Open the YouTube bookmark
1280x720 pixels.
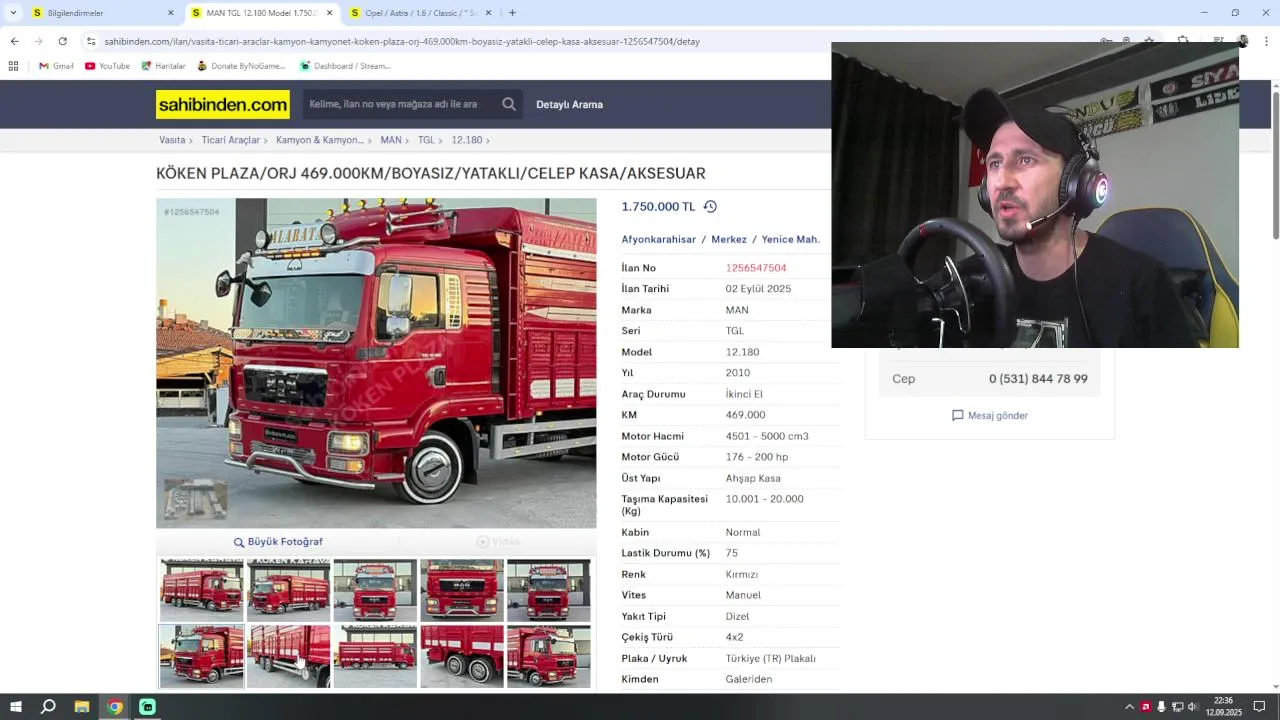tap(107, 66)
